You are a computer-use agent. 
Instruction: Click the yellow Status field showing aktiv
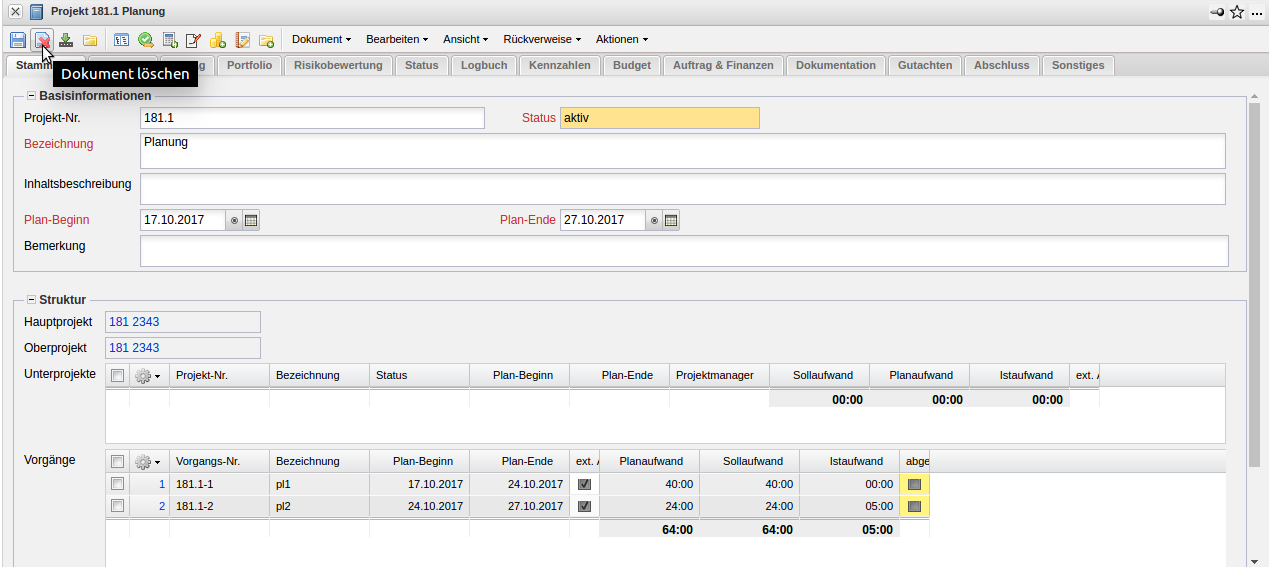[660, 118]
